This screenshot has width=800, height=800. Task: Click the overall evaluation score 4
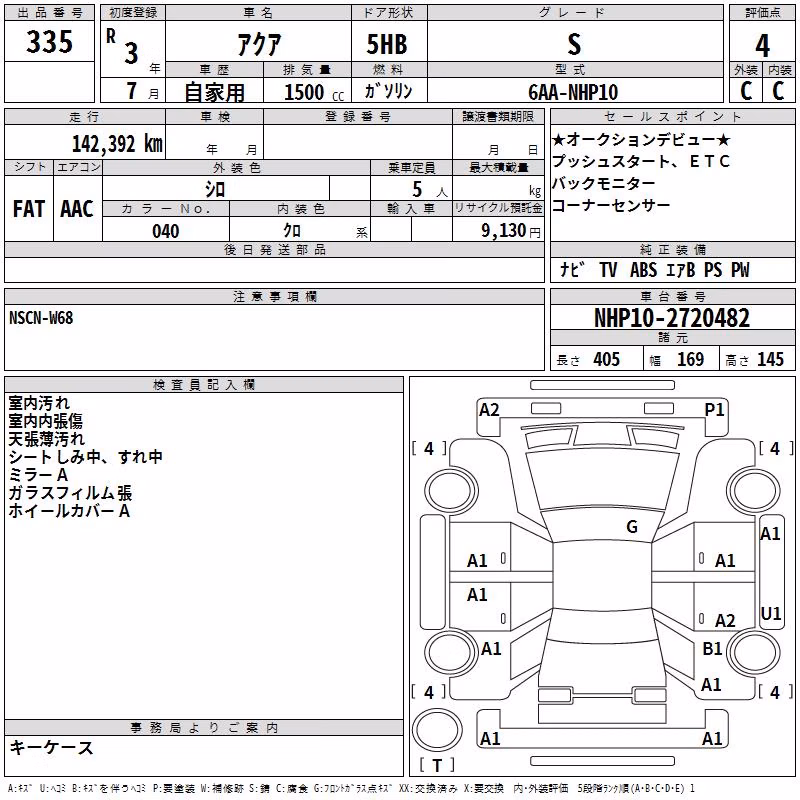762,46
